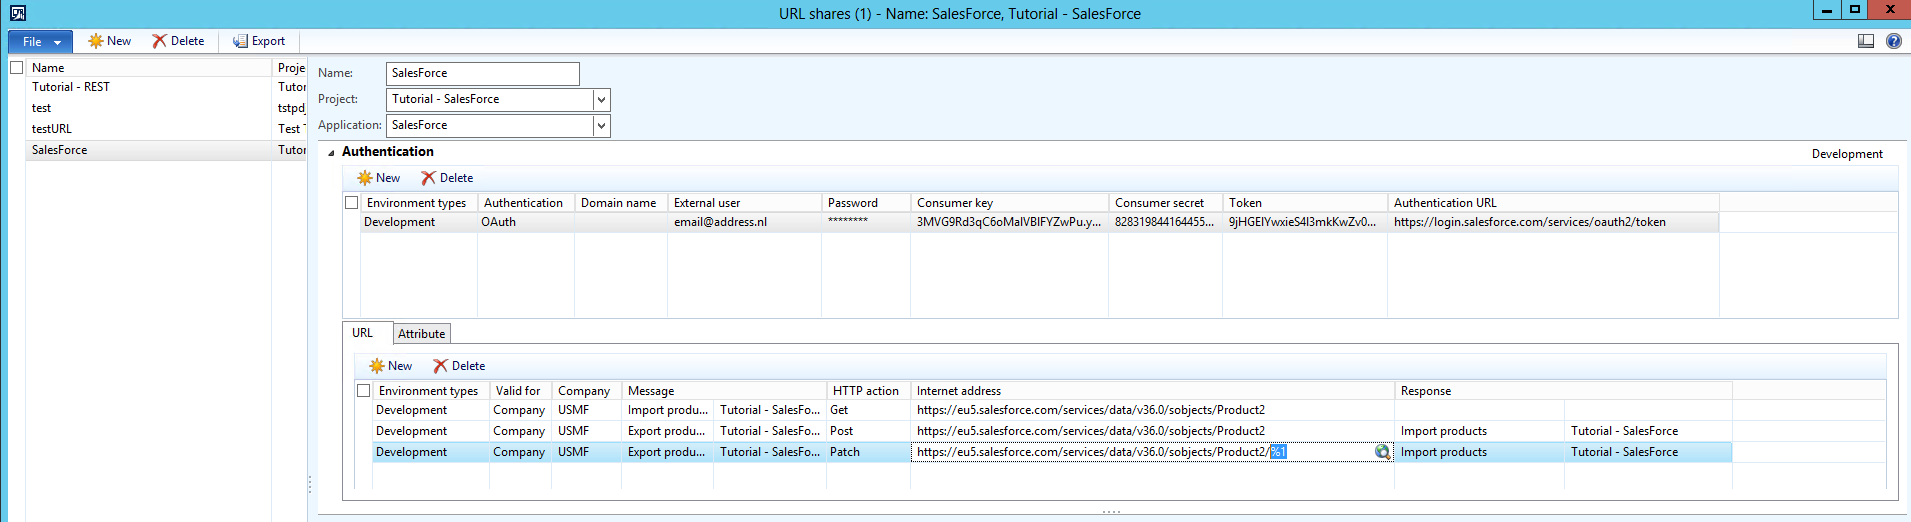Click Import products response in Patch row
Viewport: 1911px width, 522px height.
point(1479,452)
